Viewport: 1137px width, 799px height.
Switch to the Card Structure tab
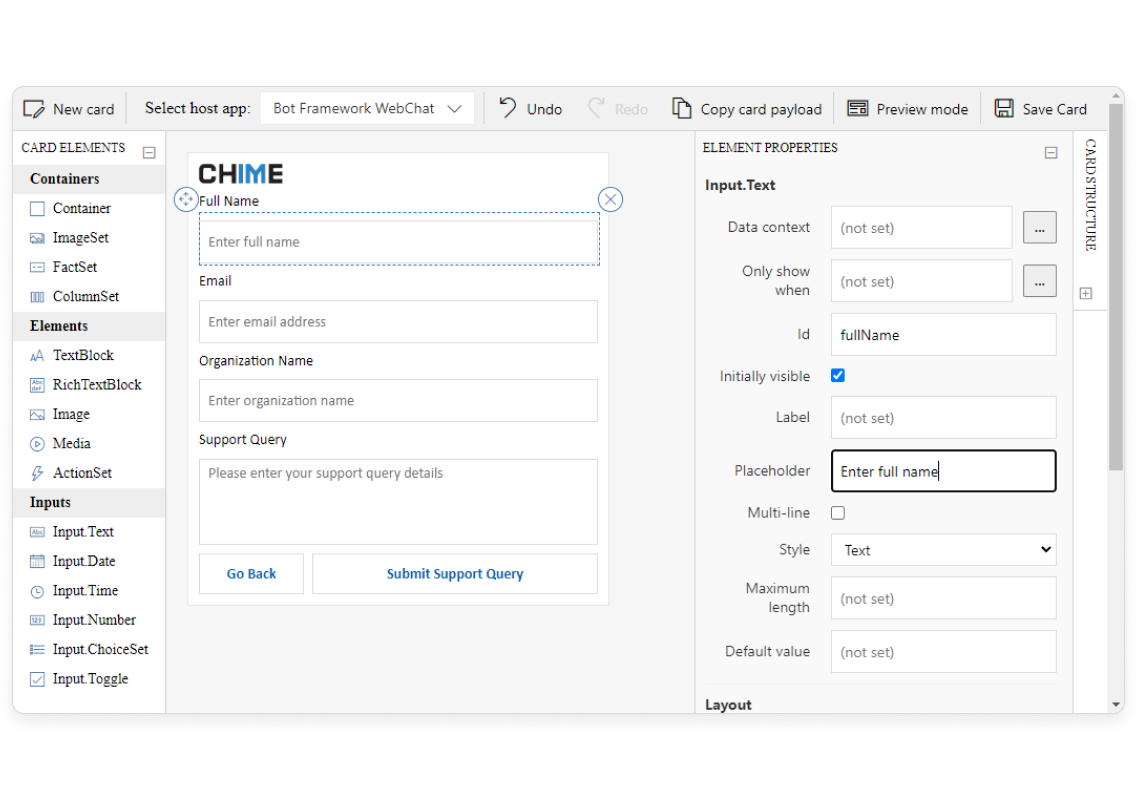click(1089, 190)
